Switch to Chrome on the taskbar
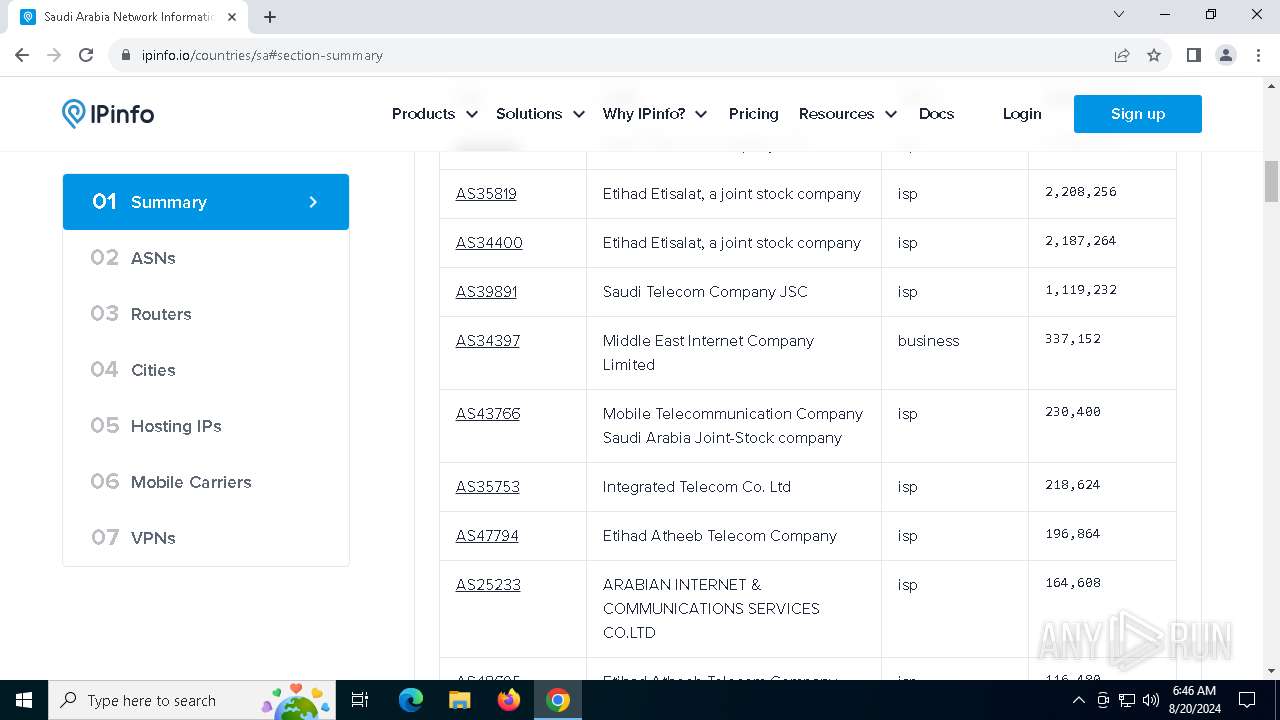 (558, 700)
